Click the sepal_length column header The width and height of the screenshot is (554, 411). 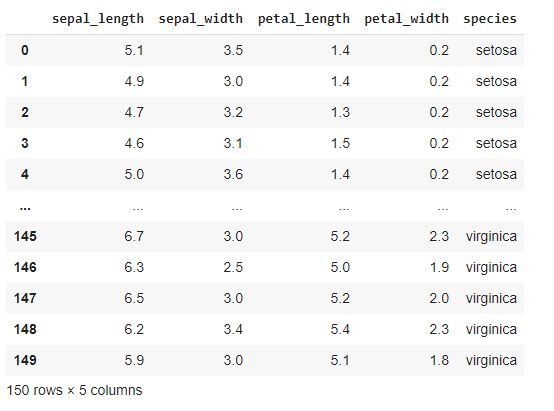98,19
